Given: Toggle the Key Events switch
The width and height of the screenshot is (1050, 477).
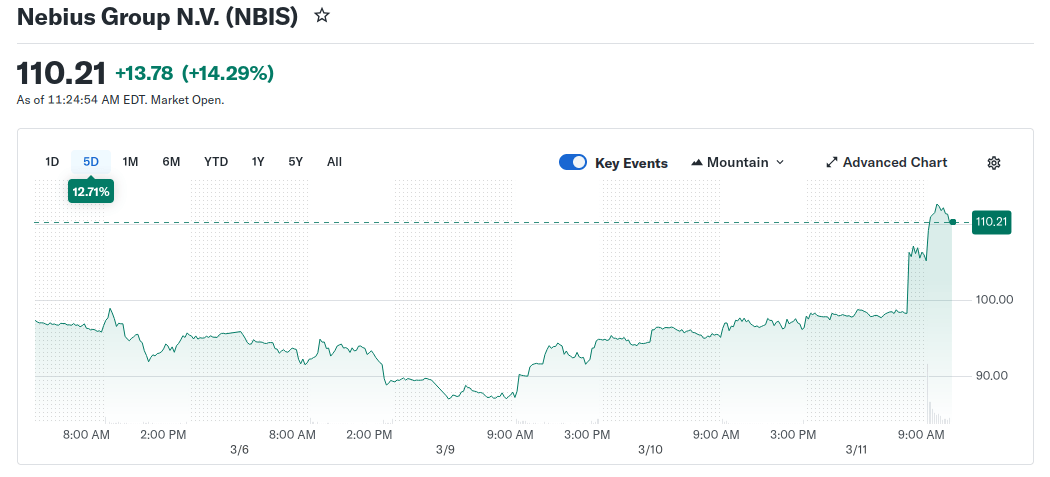Looking at the screenshot, I should tap(573, 162).
